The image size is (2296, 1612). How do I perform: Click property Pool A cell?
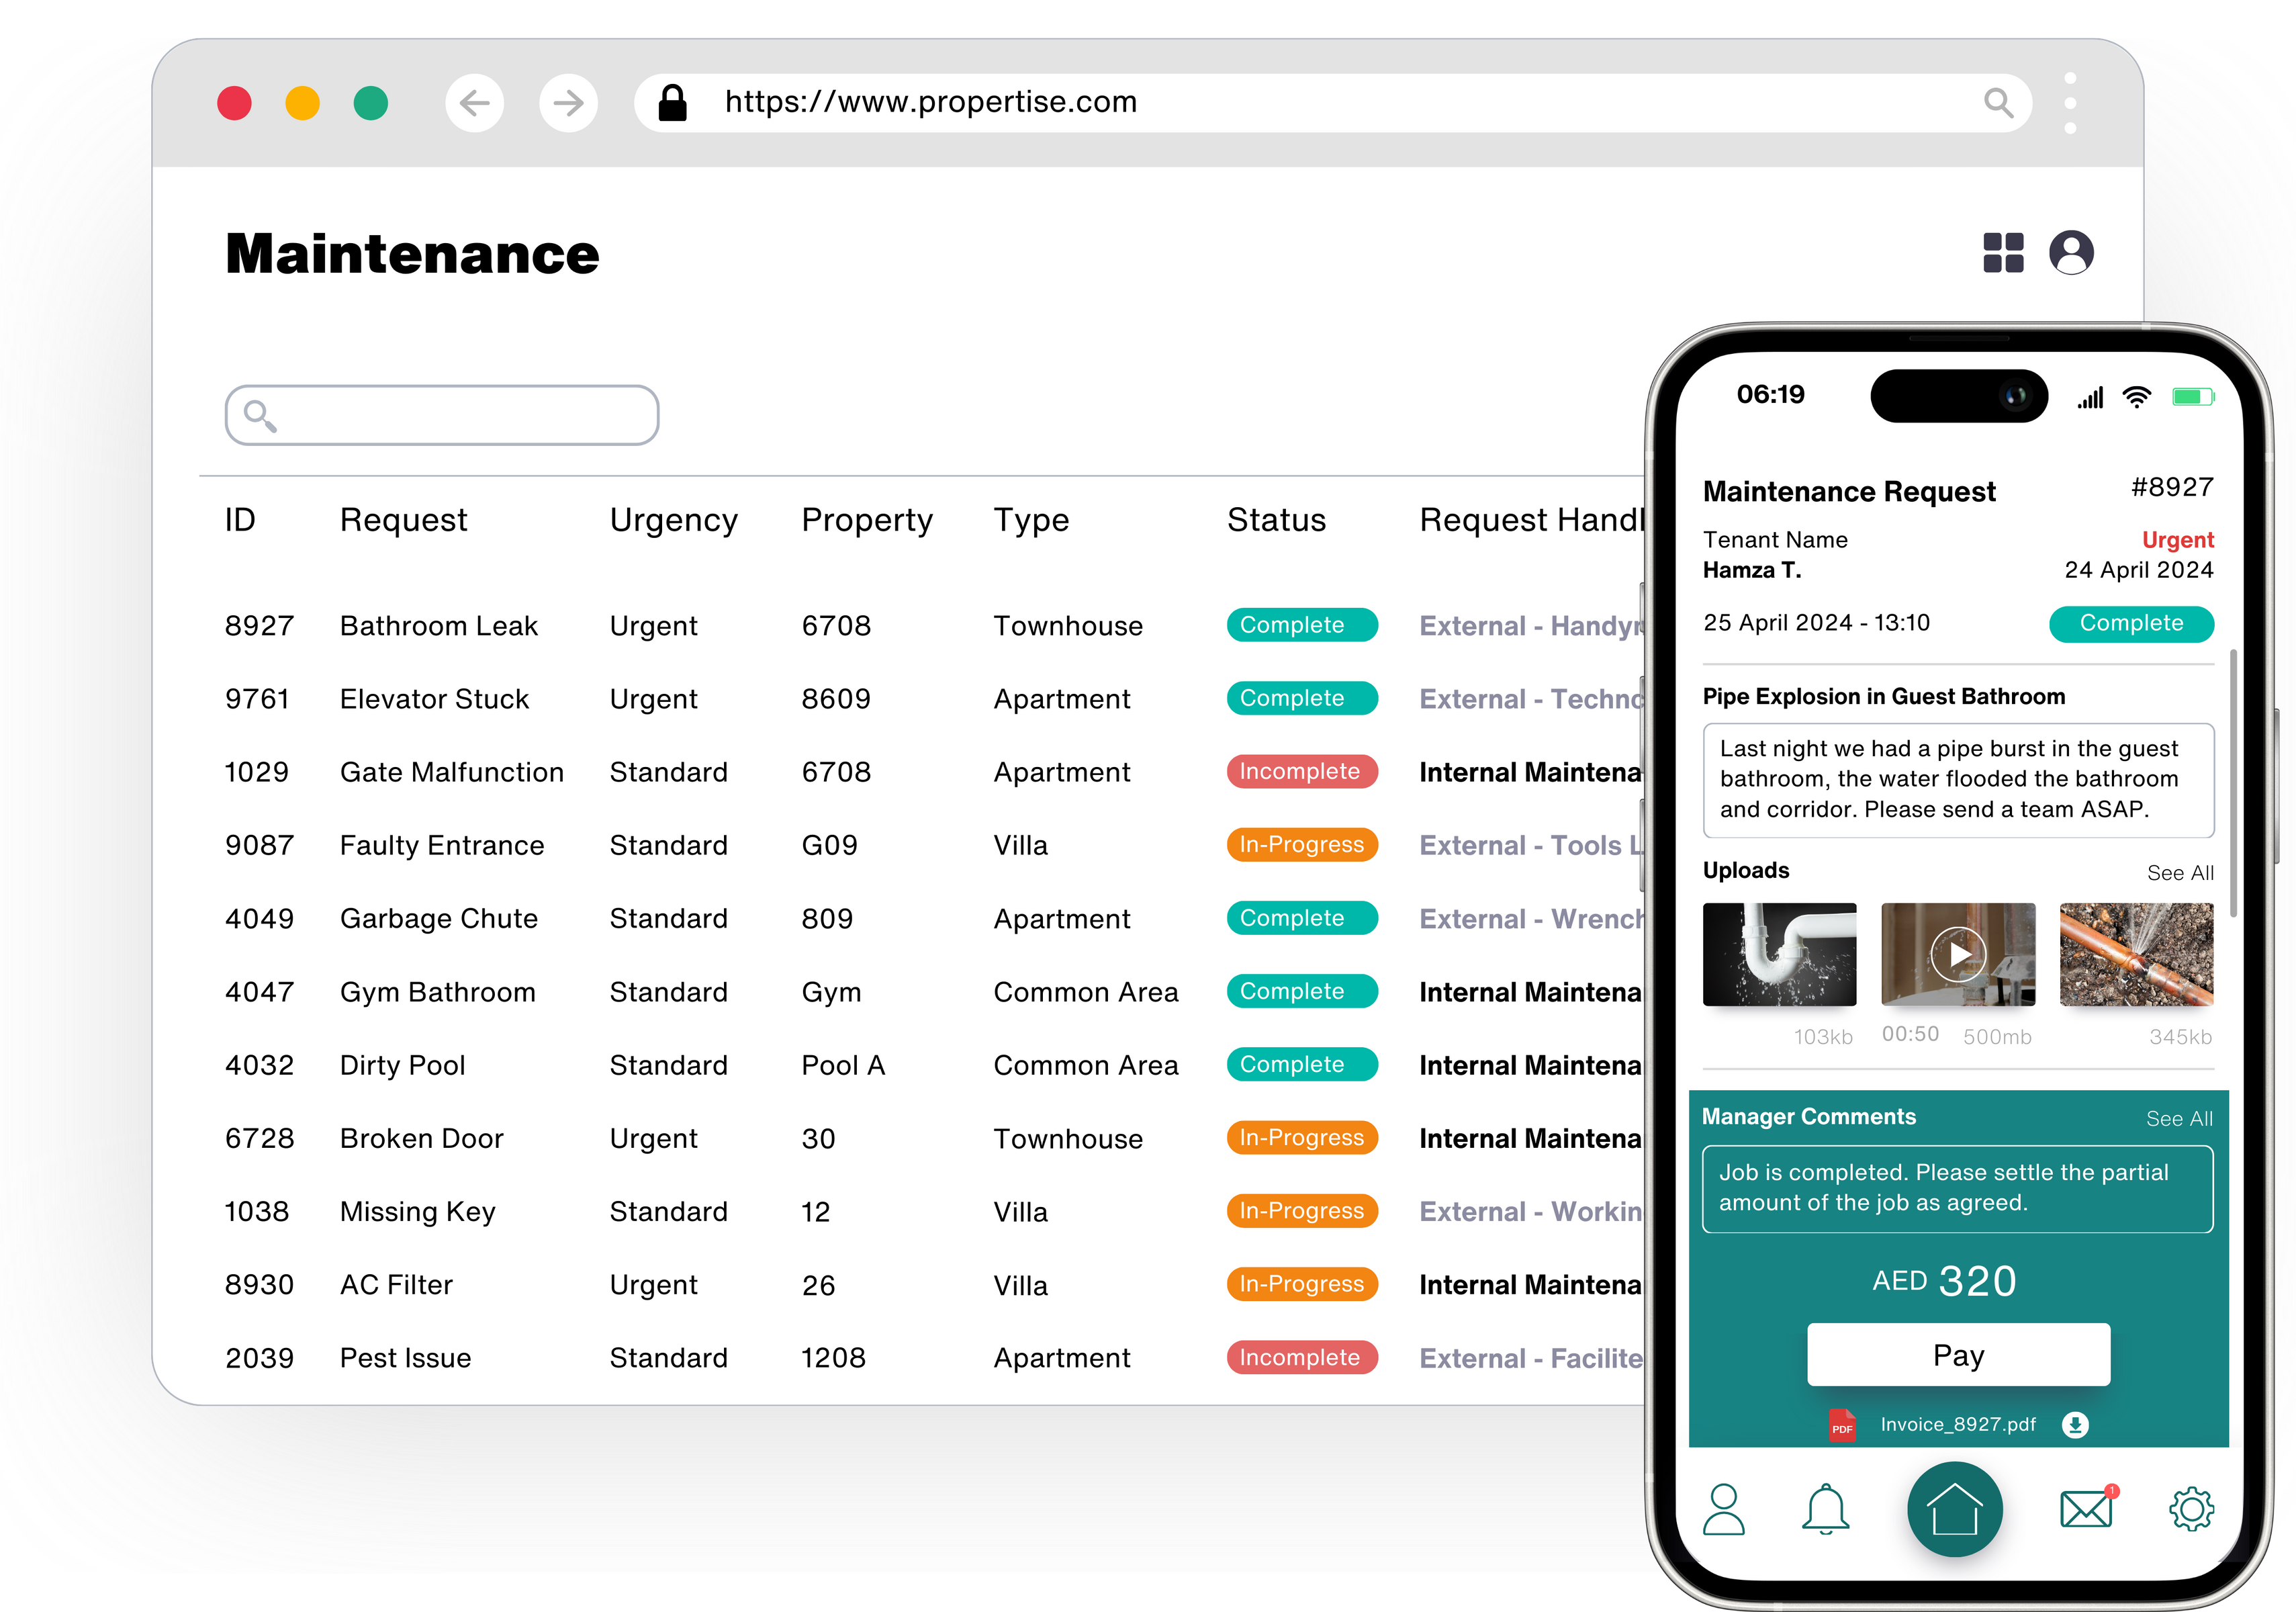click(x=843, y=1065)
